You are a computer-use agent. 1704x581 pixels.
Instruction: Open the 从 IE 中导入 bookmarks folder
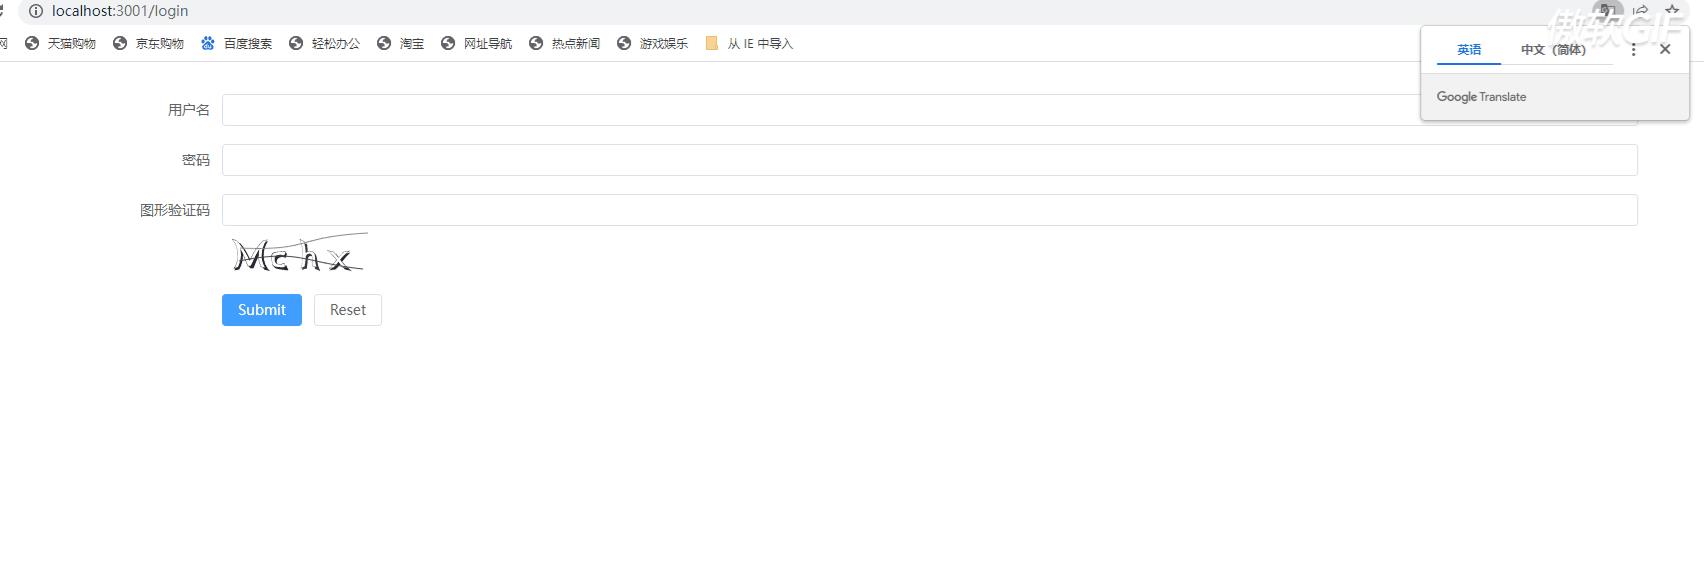749,44
